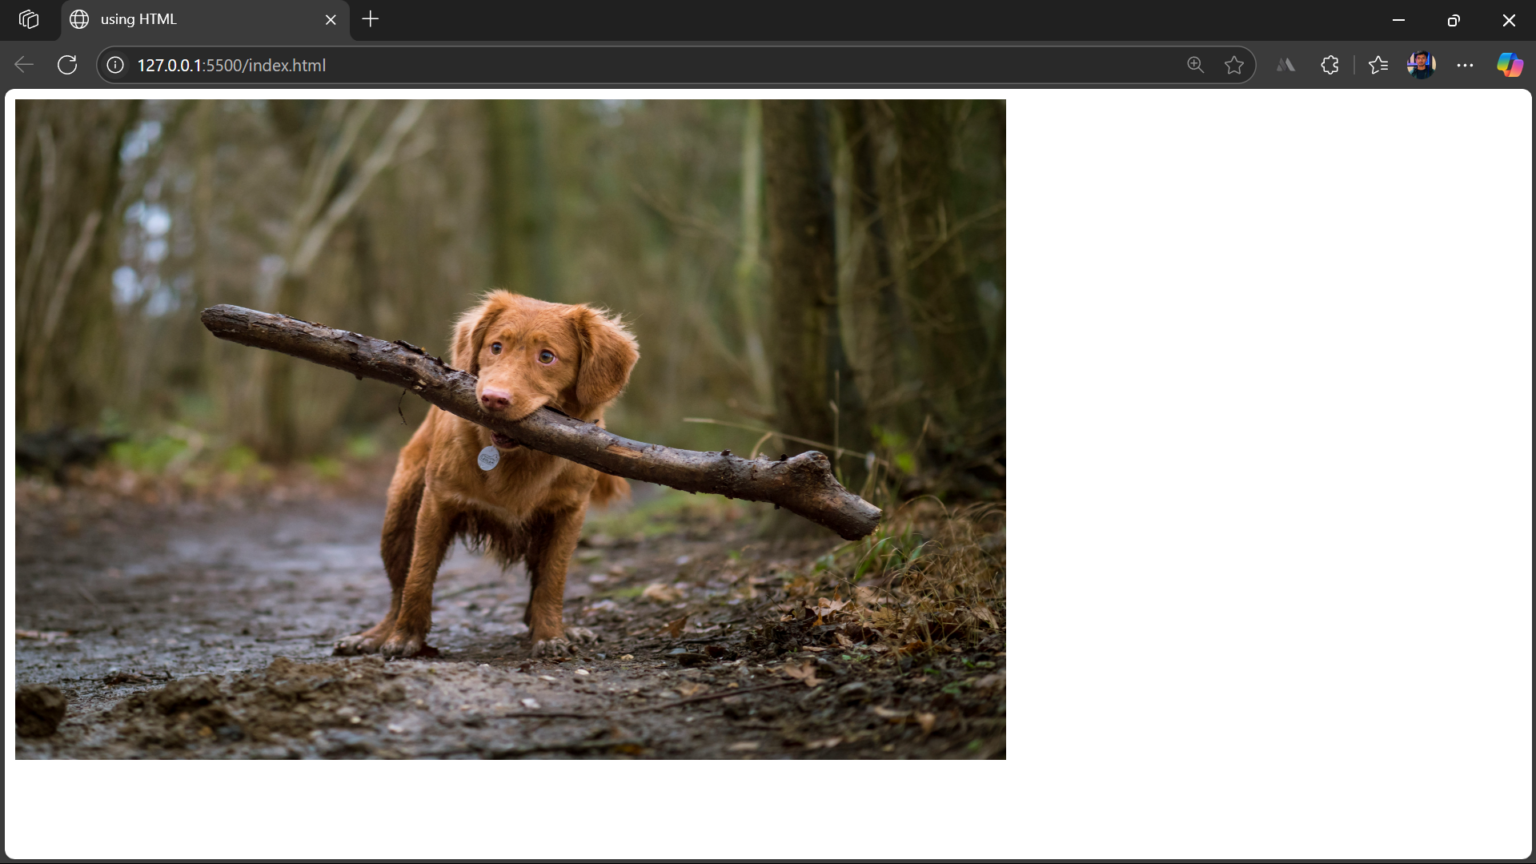Reload the page with the refresh button
This screenshot has width=1536, height=864.
click(x=67, y=64)
